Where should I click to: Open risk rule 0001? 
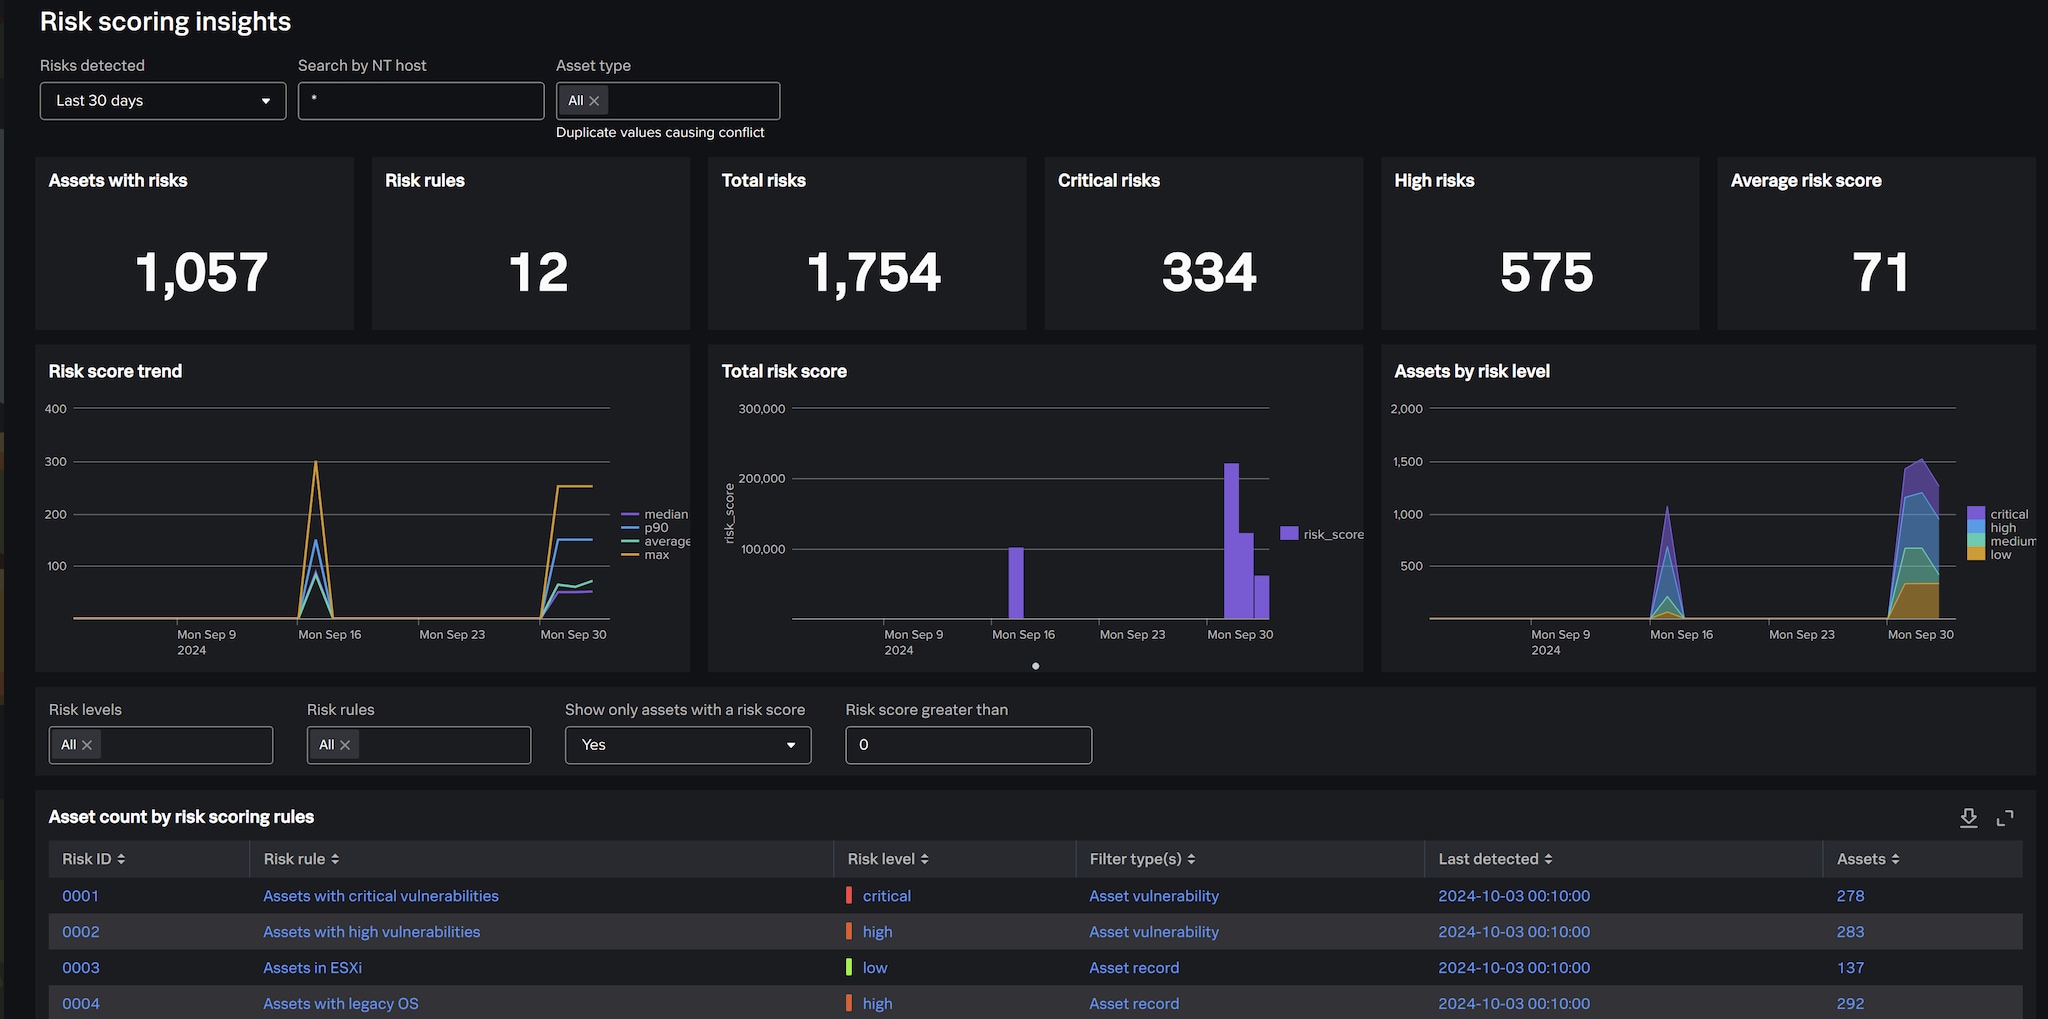pos(80,895)
